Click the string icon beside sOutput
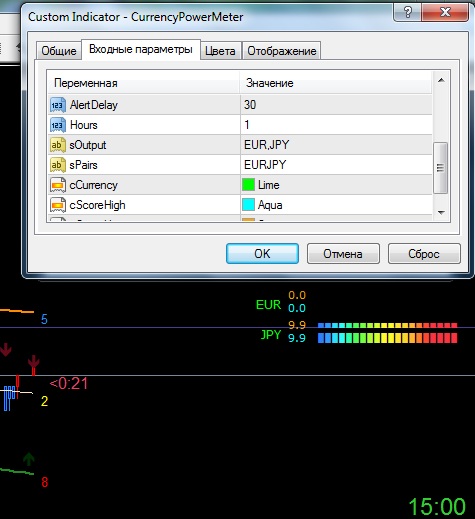 click(x=57, y=145)
